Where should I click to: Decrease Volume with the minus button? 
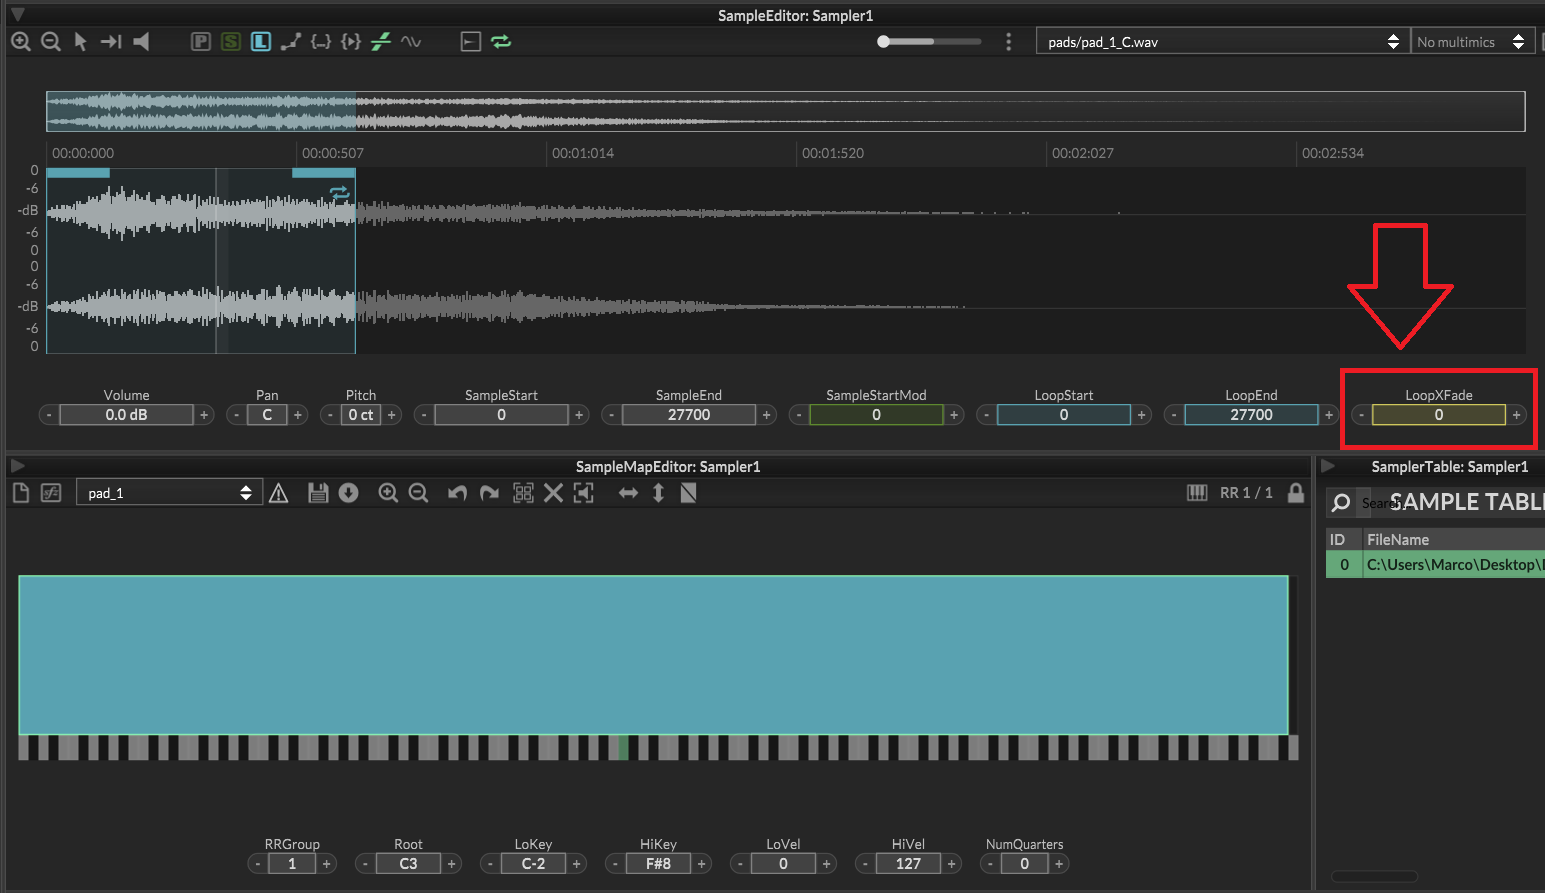[48, 415]
